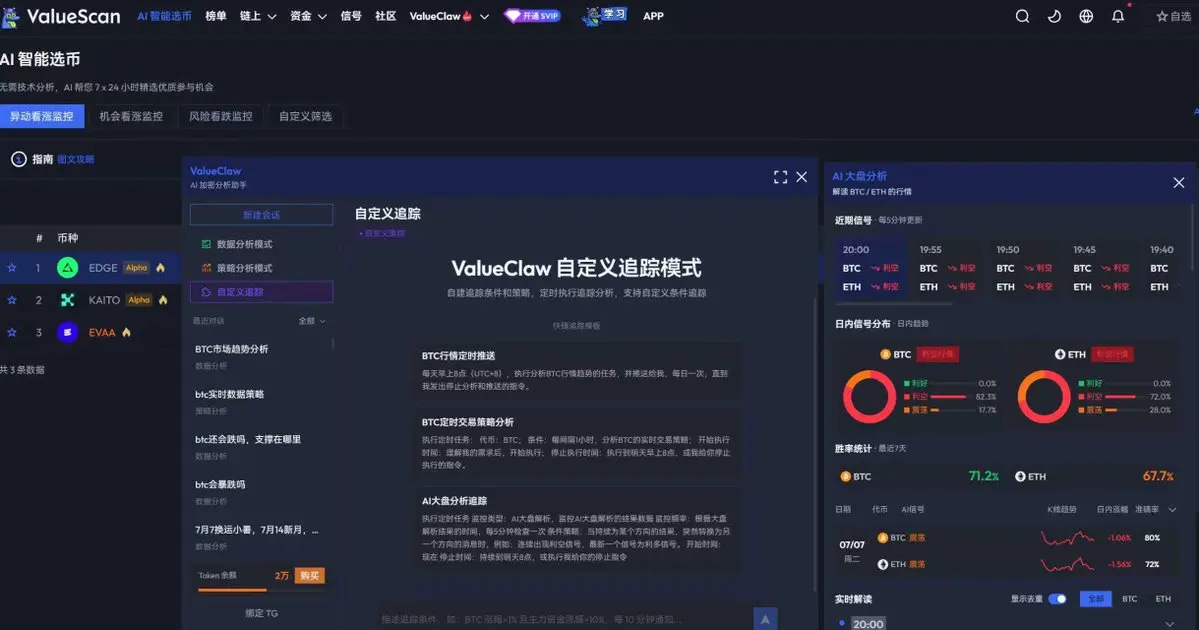Open the 信号 nav item

click(351, 16)
